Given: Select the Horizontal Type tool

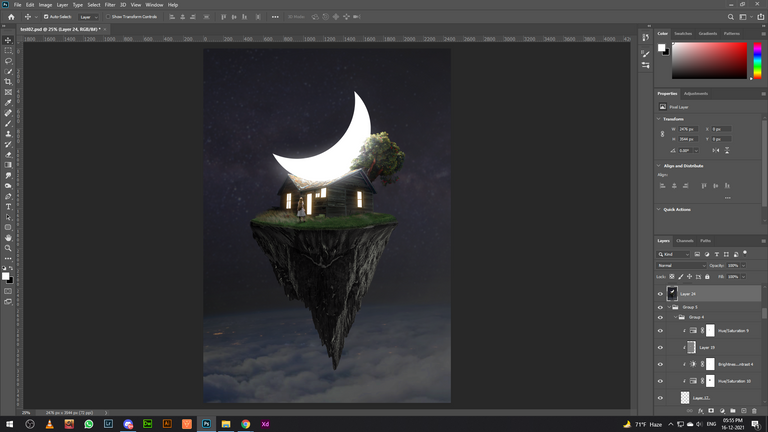Looking at the screenshot, I should (8, 207).
